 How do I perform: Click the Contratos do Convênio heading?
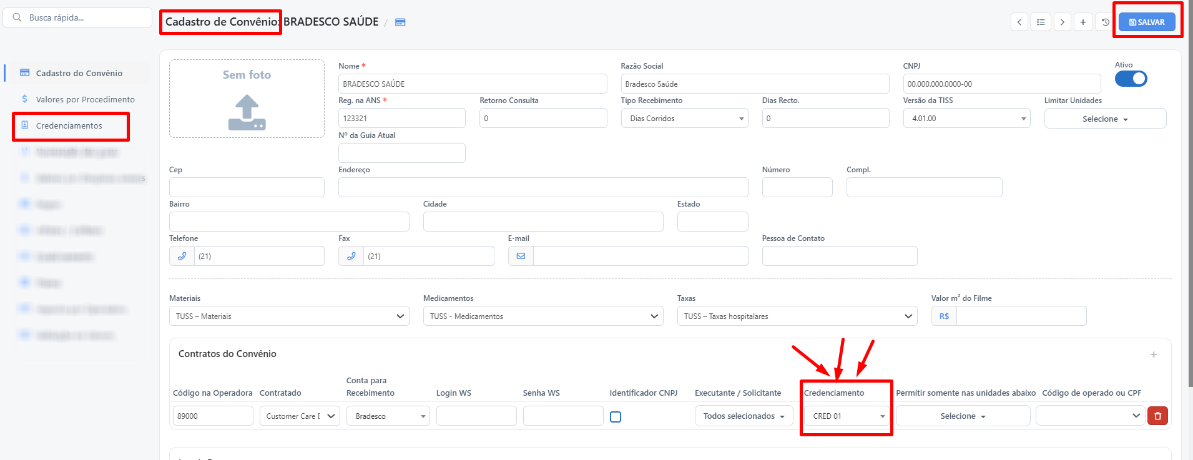point(227,354)
